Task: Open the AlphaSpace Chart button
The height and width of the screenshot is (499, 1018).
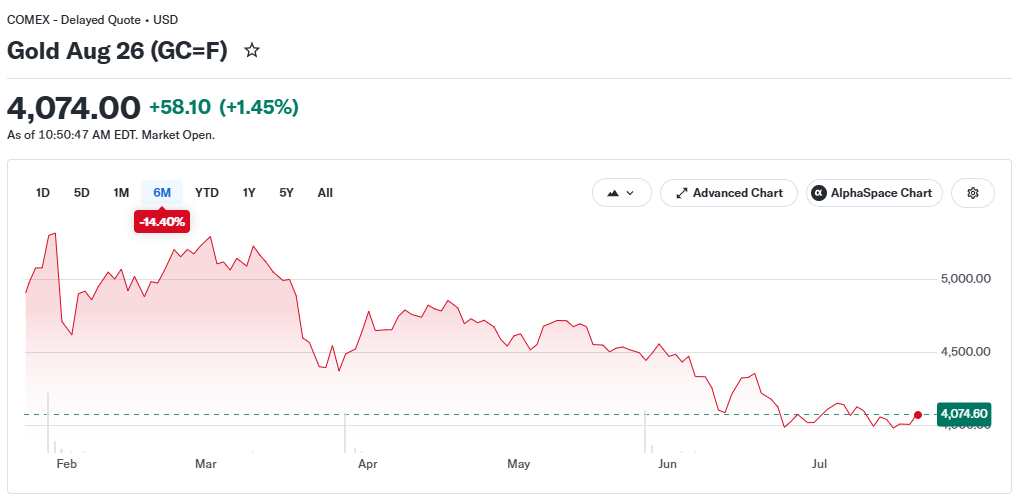Action: [x=874, y=193]
